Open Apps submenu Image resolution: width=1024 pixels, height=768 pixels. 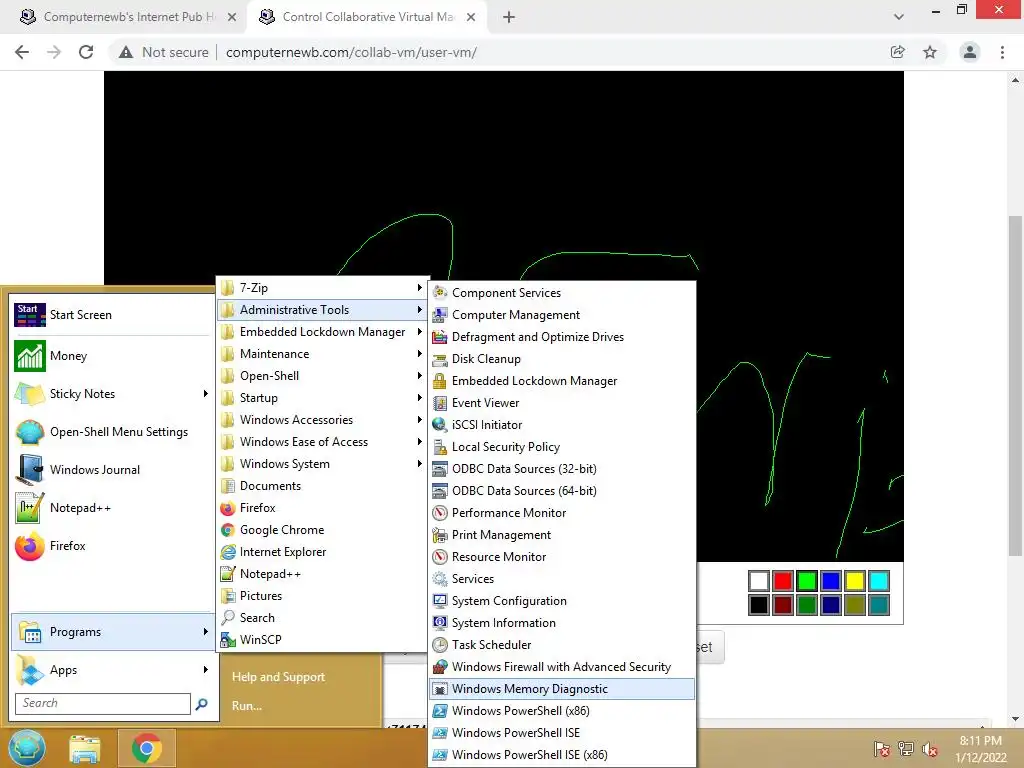112,669
